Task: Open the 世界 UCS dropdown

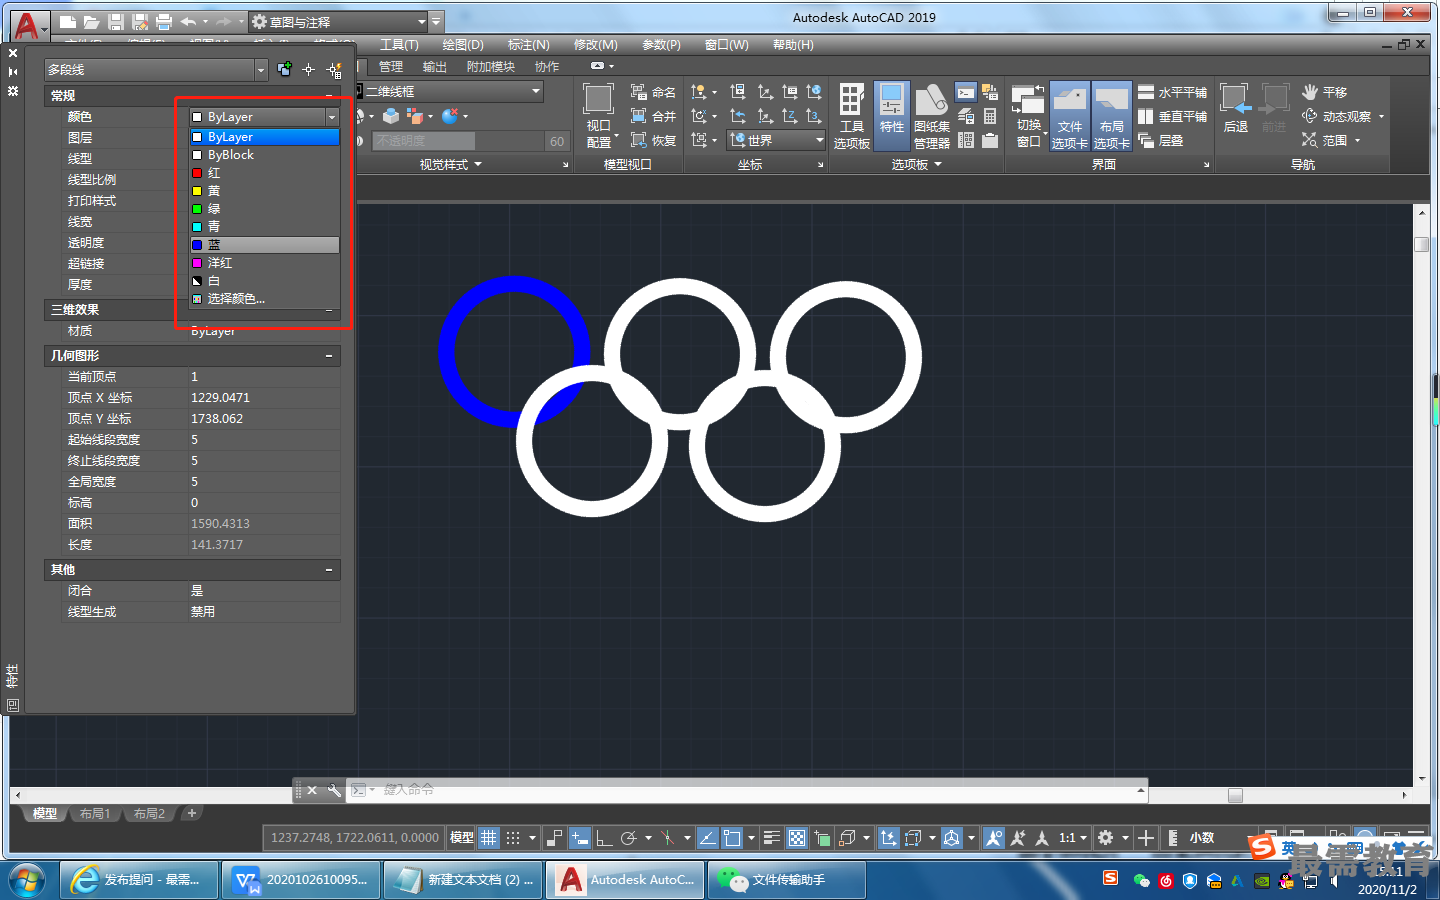Action: [x=776, y=140]
